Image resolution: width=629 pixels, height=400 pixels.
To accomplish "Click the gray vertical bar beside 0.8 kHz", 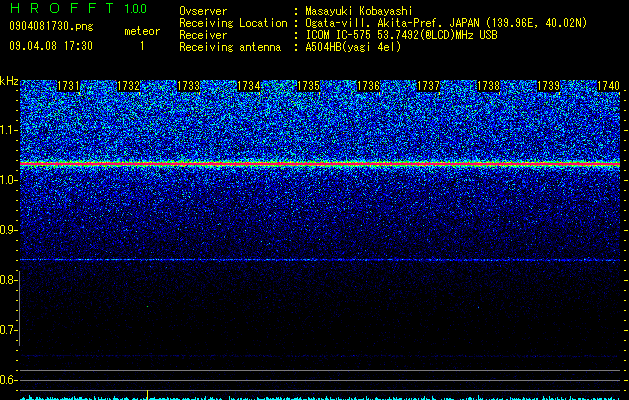I will pos(20,308).
